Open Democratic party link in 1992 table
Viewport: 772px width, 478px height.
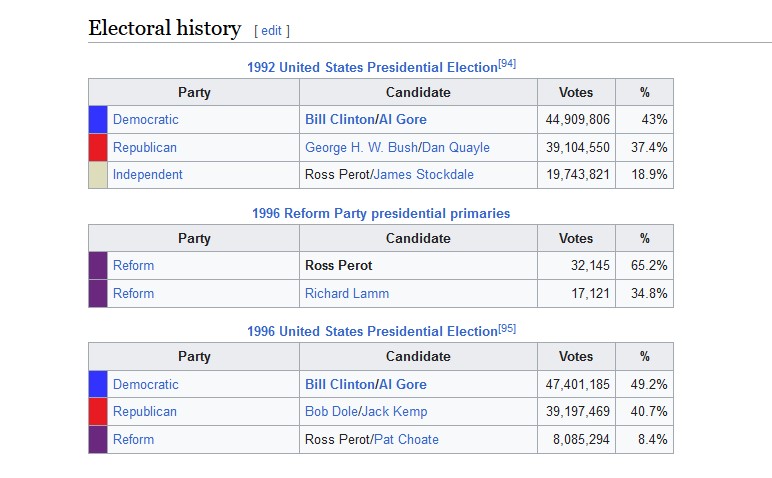pos(146,120)
